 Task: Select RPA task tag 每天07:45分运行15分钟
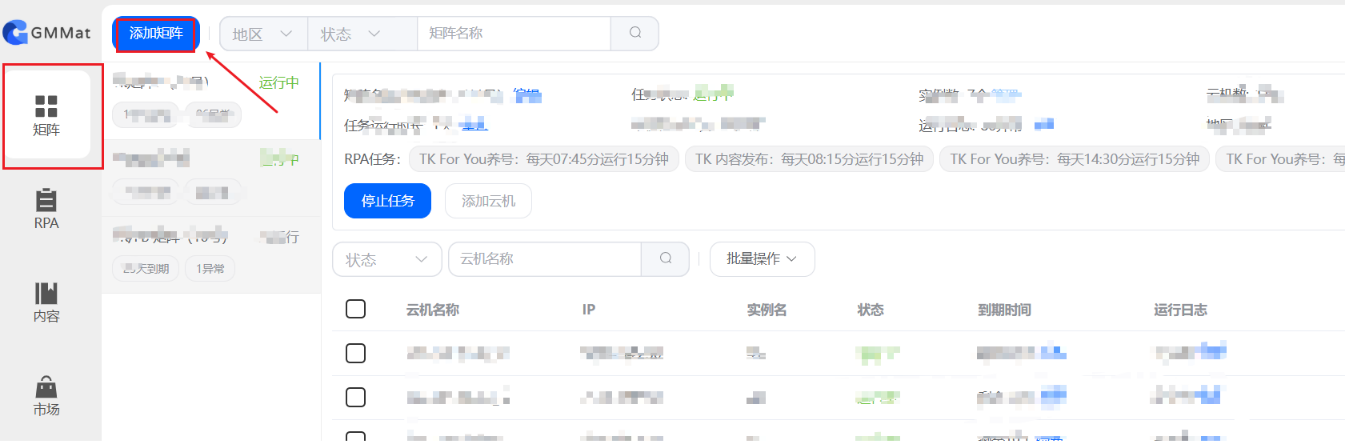point(544,159)
